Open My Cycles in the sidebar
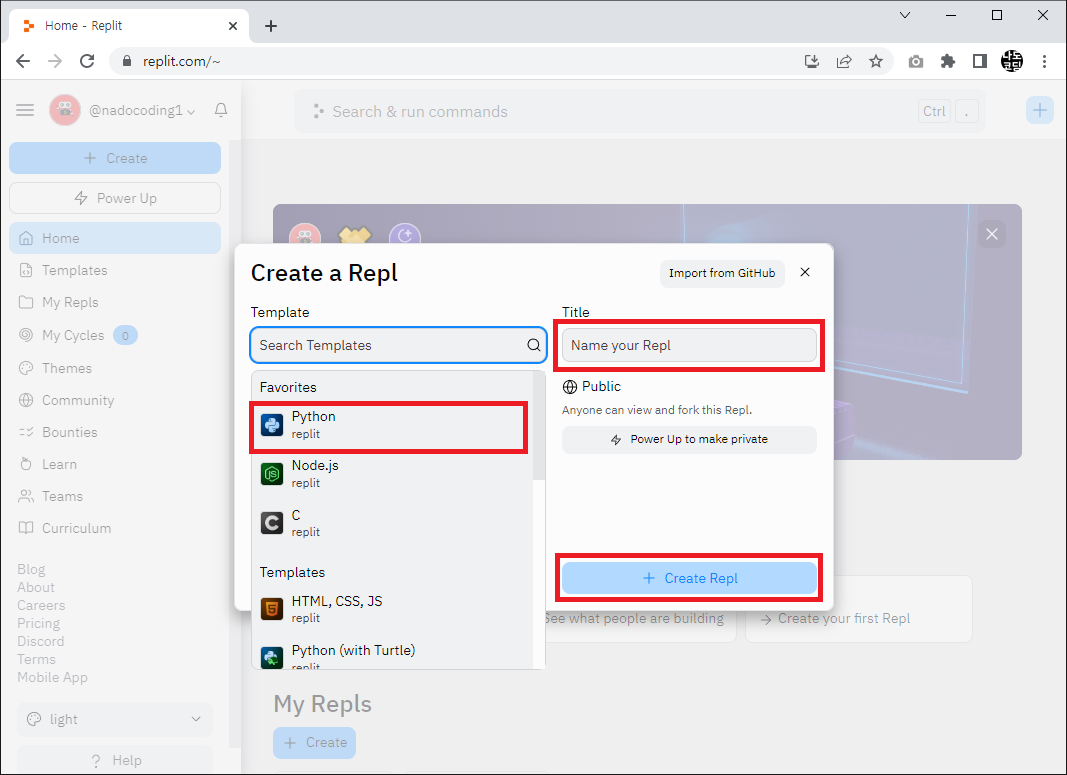The width and height of the screenshot is (1067, 775). point(115,335)
